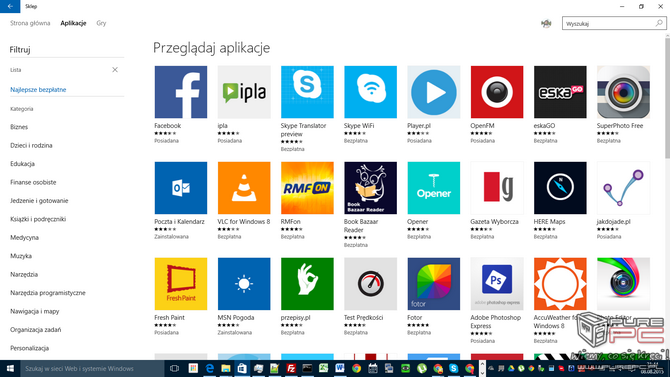
Task: Click the user account avatar icon
Action: 546,24
